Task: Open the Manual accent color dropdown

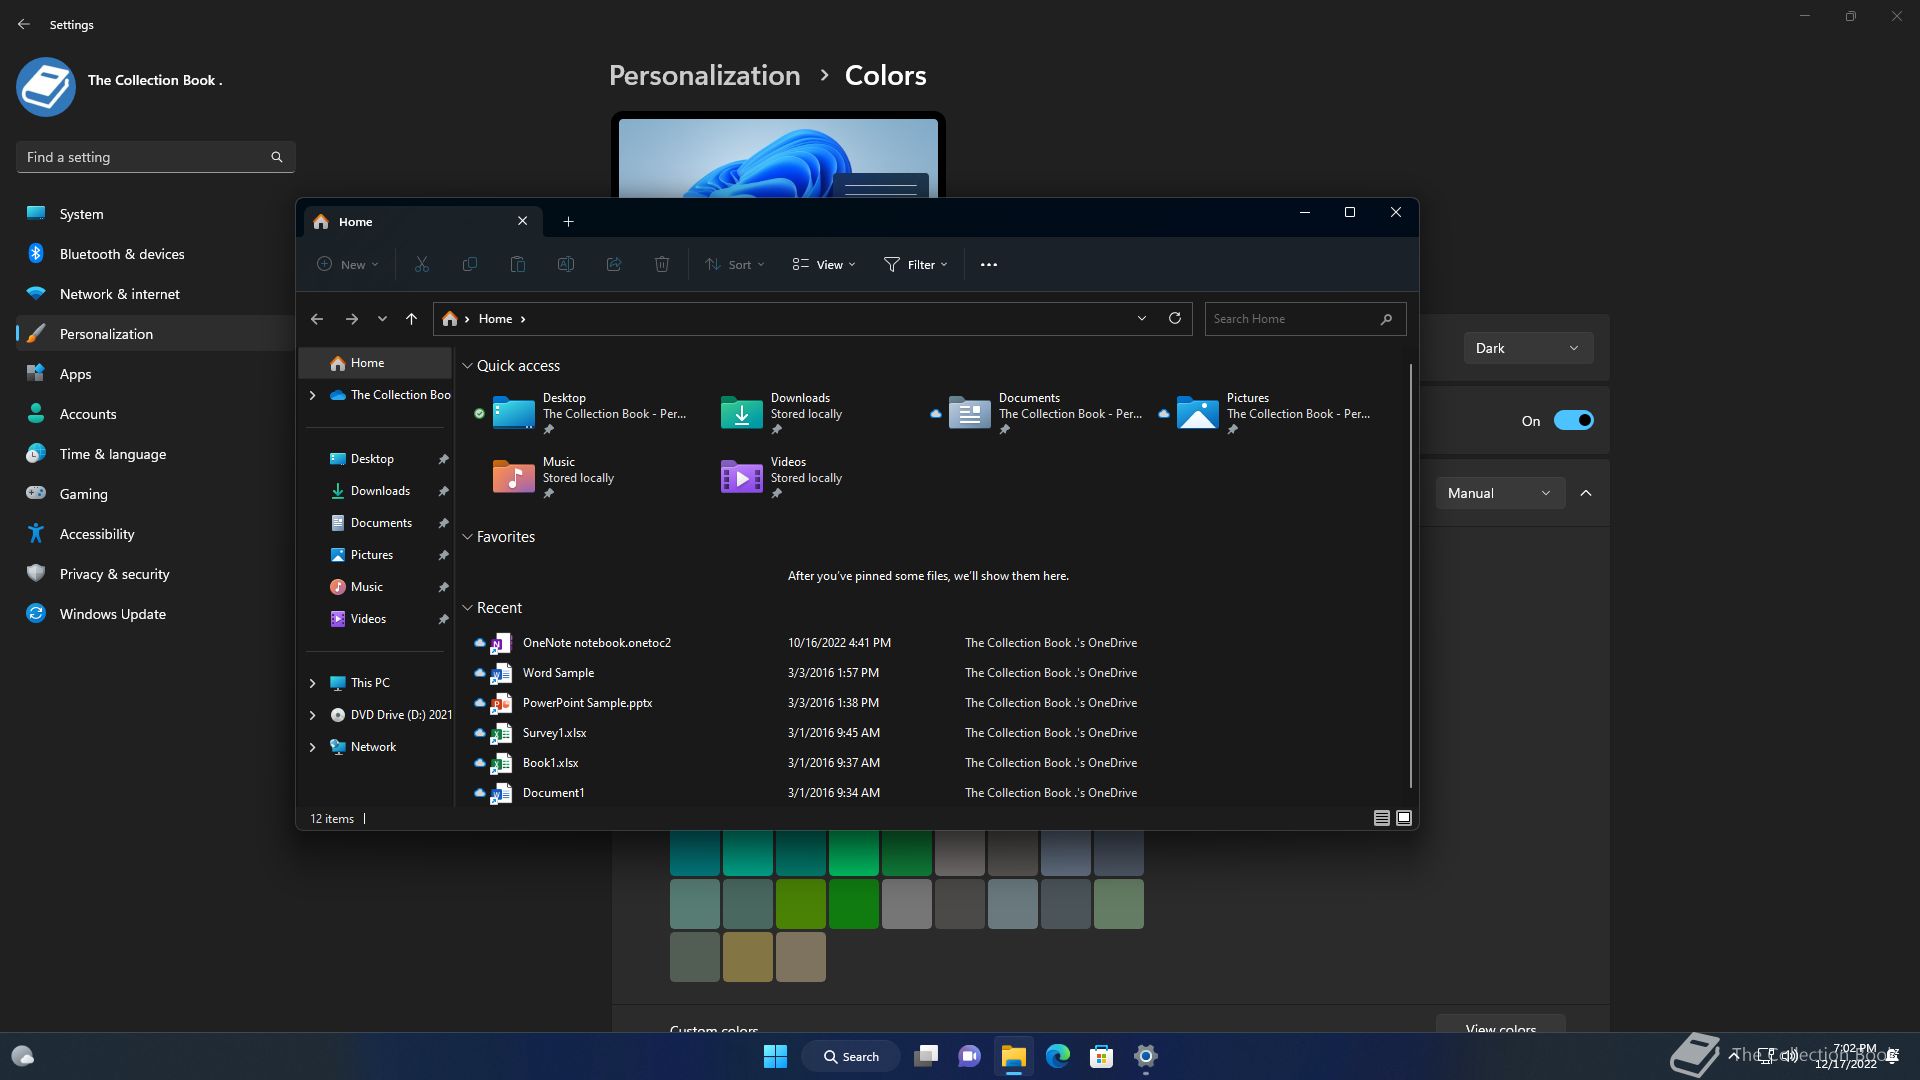Action: tap(1500, 493)
